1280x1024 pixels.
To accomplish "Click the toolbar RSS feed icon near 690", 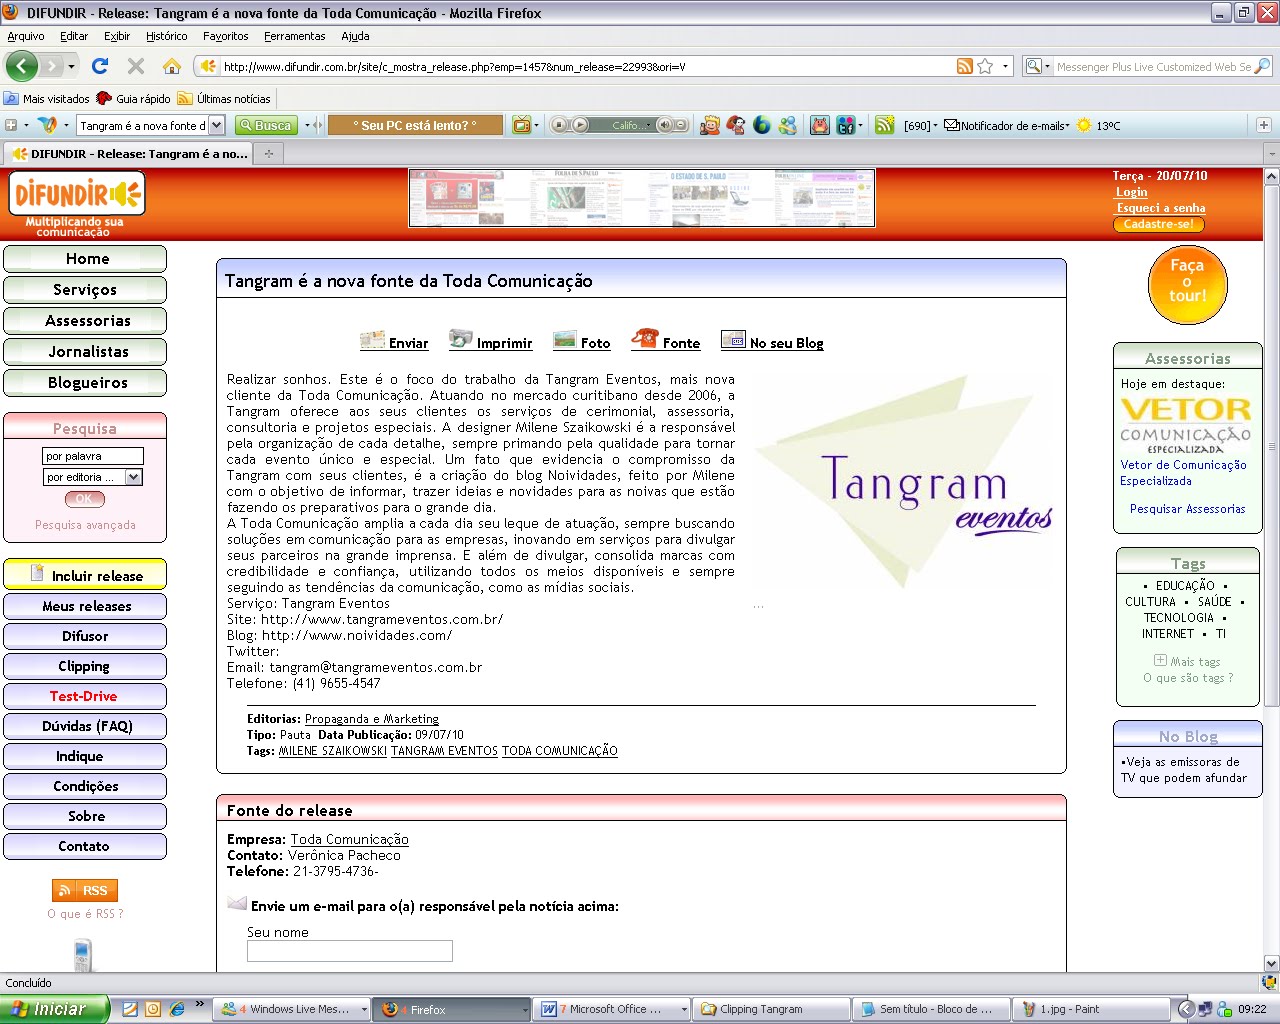I will (x=884, y=125).
